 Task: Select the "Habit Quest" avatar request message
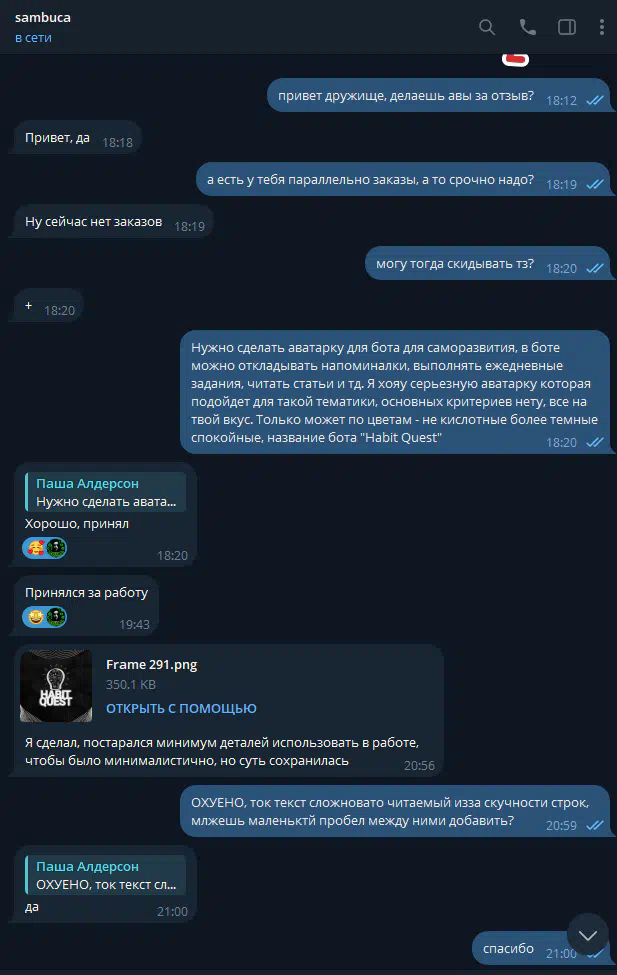394,392
